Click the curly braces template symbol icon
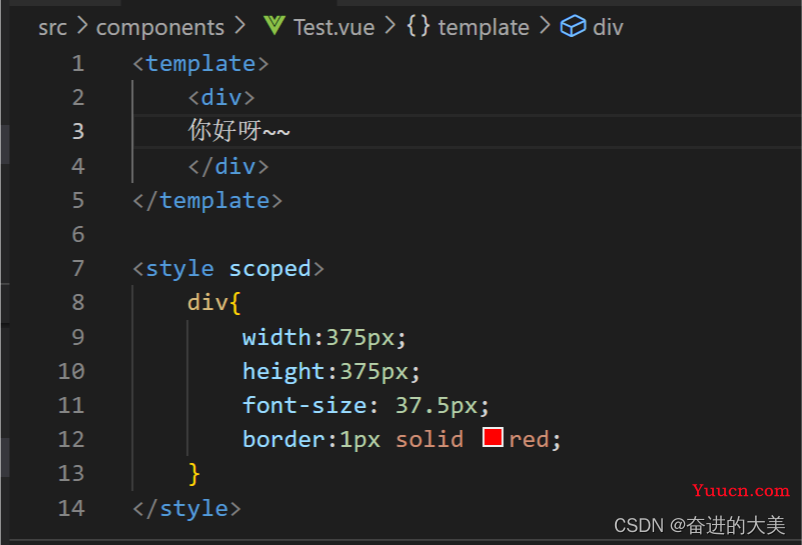Viewport: 802px width, 545px height. 418,26
